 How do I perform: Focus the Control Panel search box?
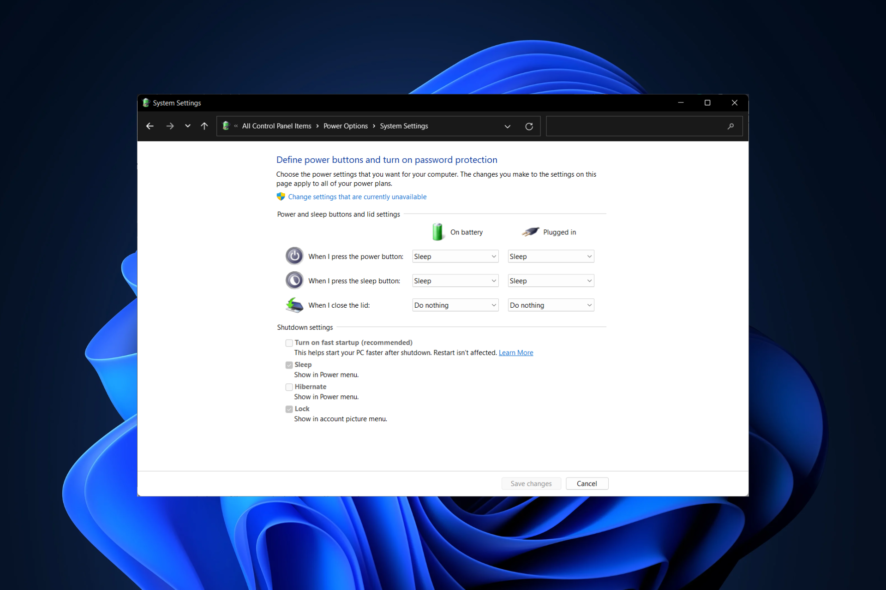tap(644, 127)
